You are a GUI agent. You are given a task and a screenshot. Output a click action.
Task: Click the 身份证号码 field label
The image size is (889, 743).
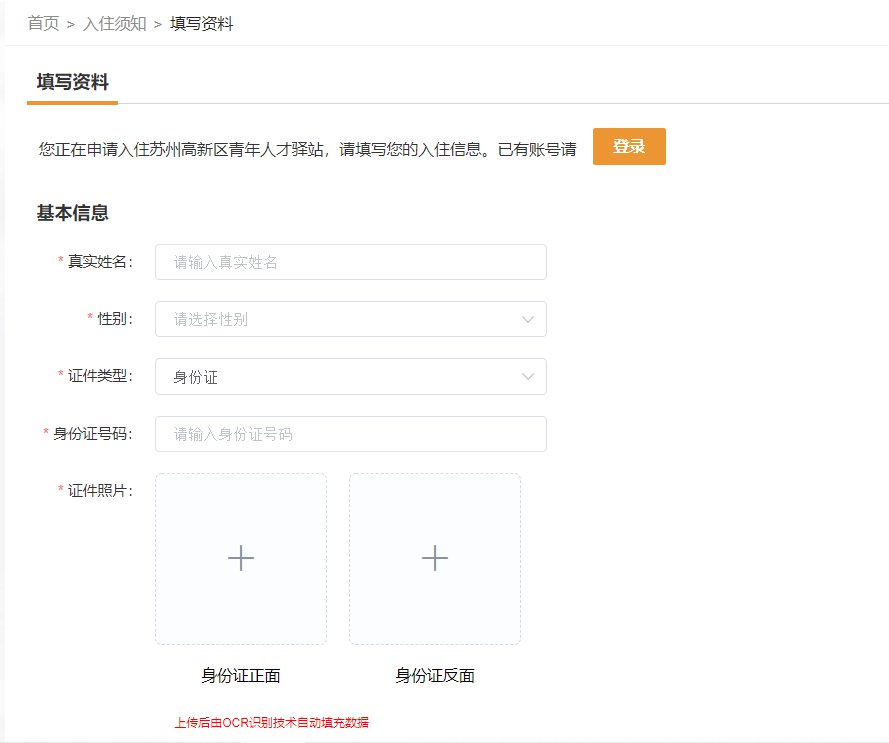click(x=93, y=434)
